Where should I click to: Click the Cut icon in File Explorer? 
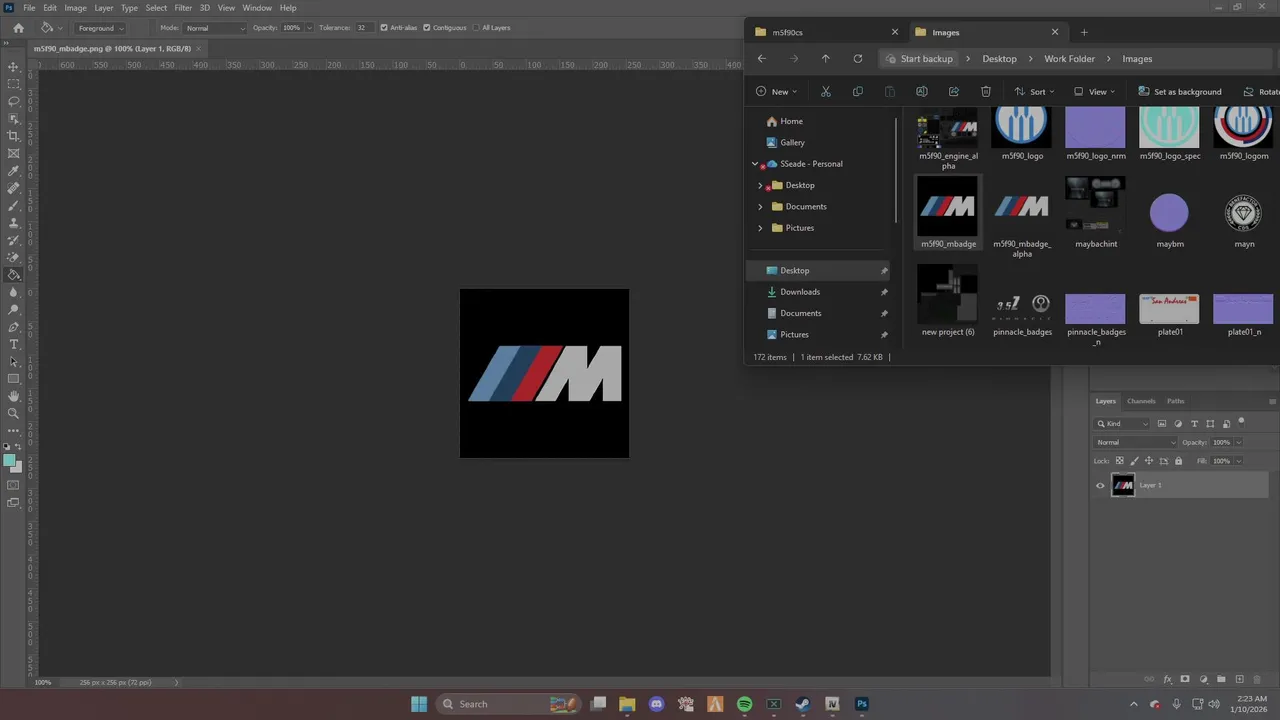[x=825, y=92]
